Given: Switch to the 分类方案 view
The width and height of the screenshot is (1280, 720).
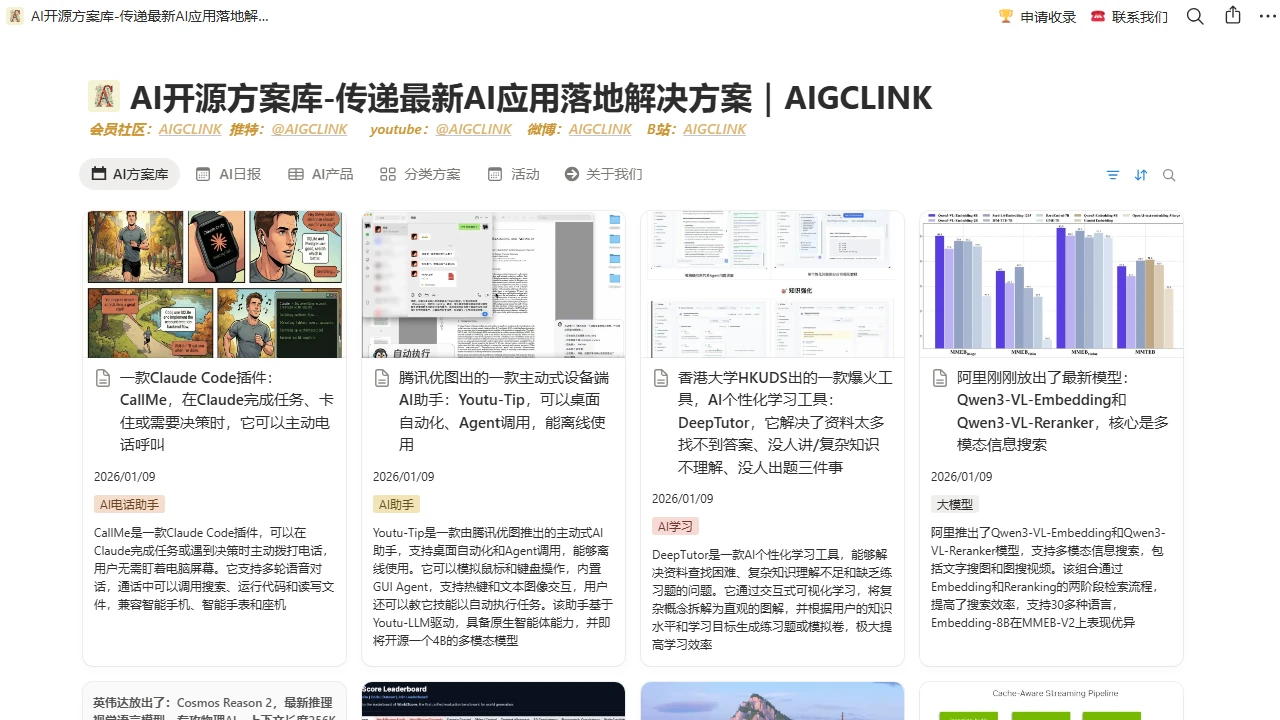Looking at the screenshot, I should click(x=420, y=174).
